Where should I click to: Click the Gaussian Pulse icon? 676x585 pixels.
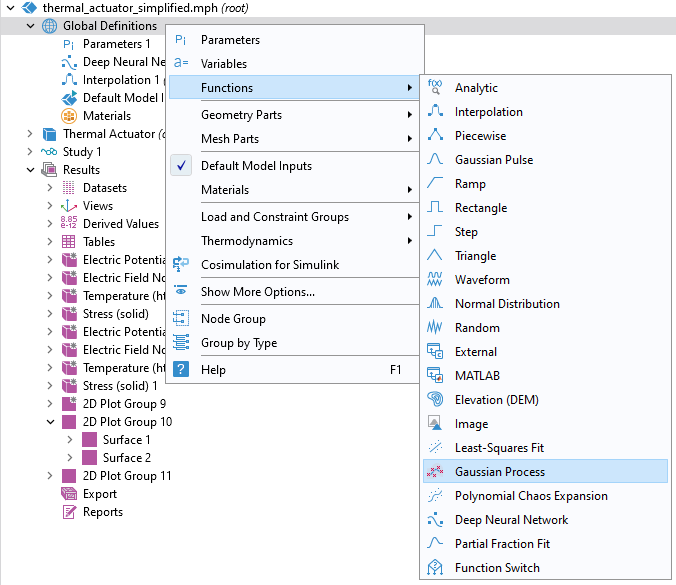coord(435,160)
